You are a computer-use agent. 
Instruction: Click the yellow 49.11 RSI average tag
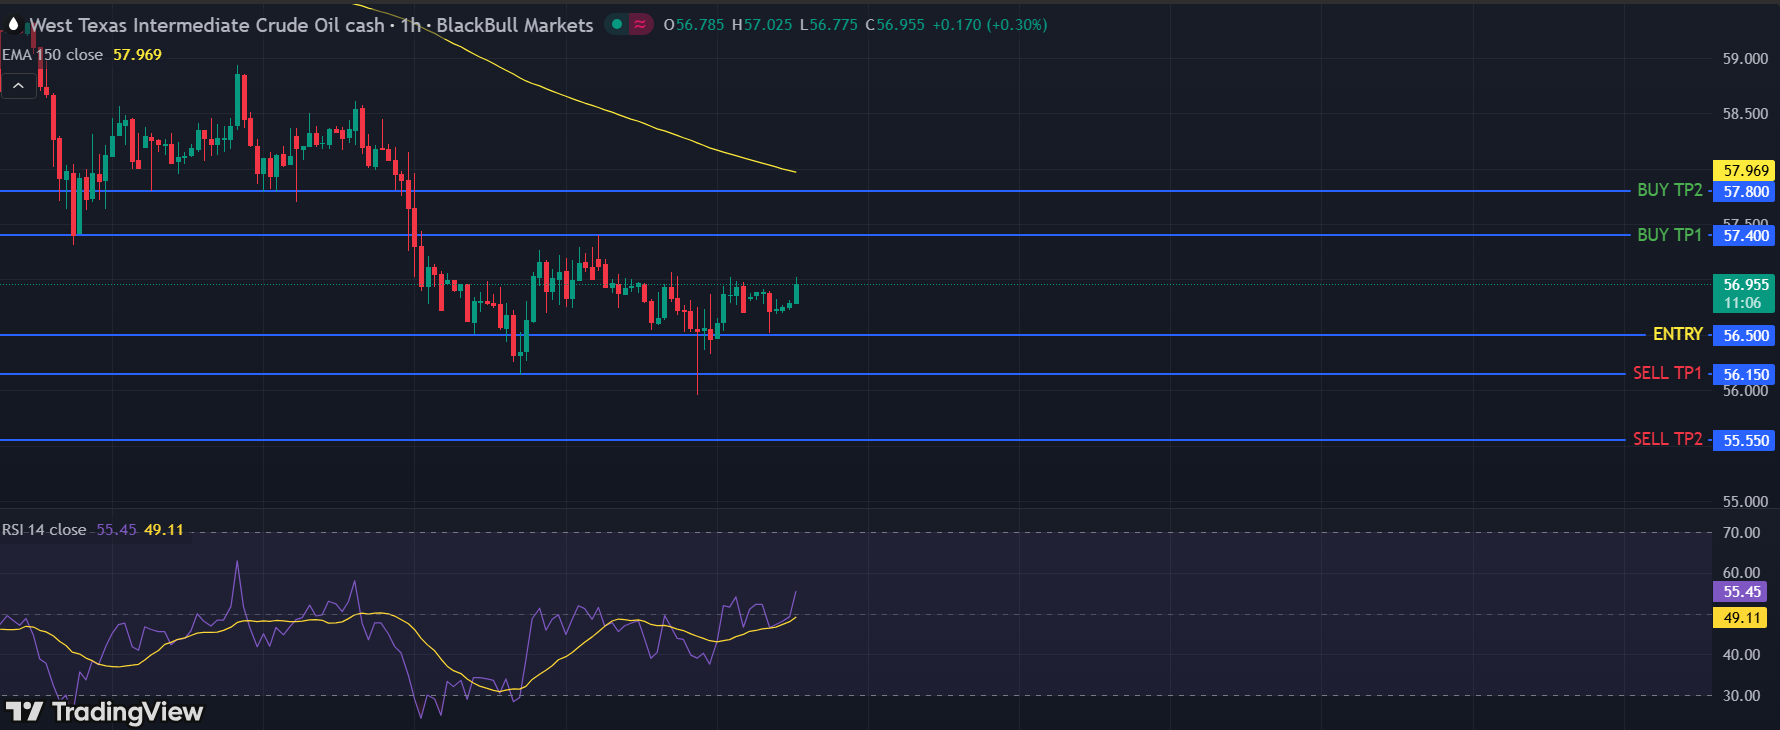1741,618
